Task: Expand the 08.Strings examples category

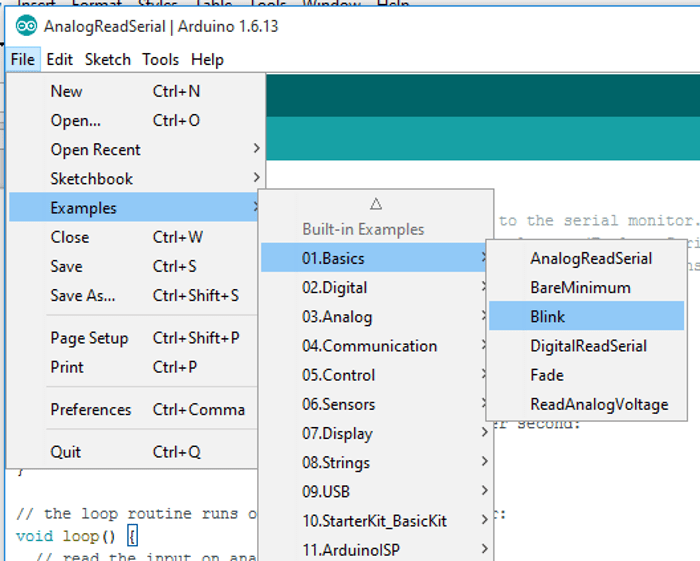Action: 375,462
